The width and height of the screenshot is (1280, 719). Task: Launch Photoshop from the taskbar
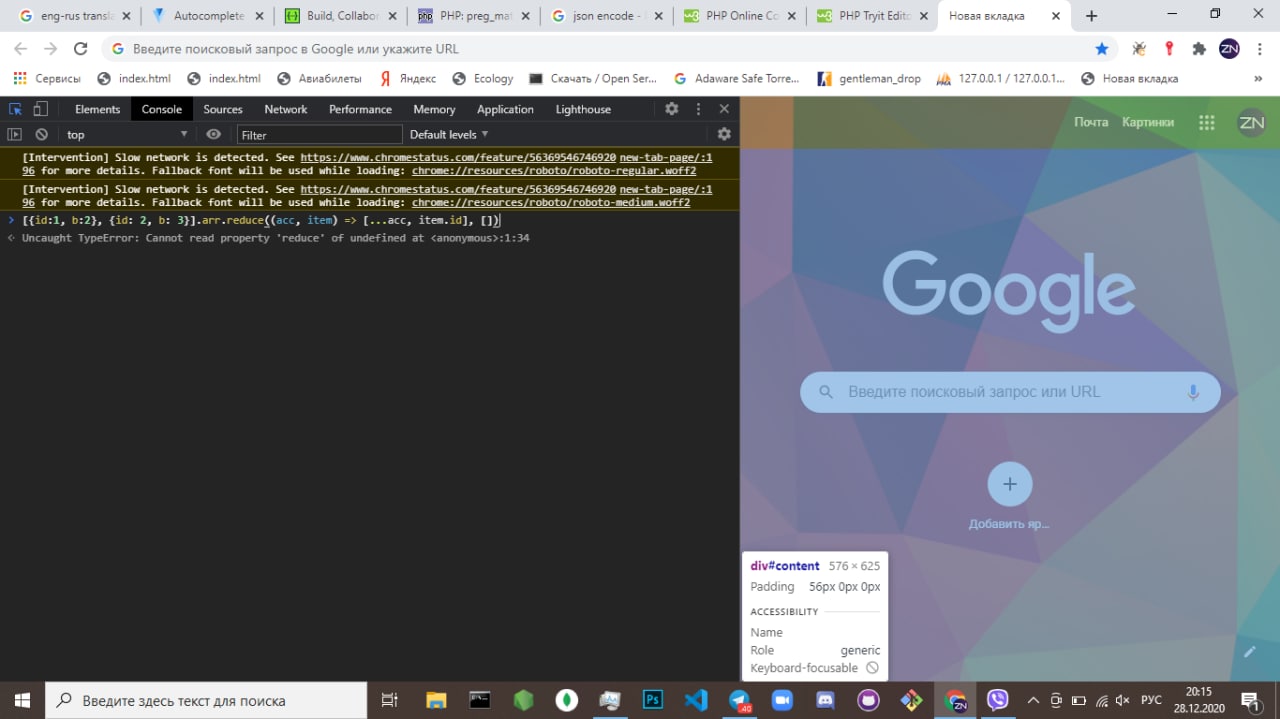point(653,700)
